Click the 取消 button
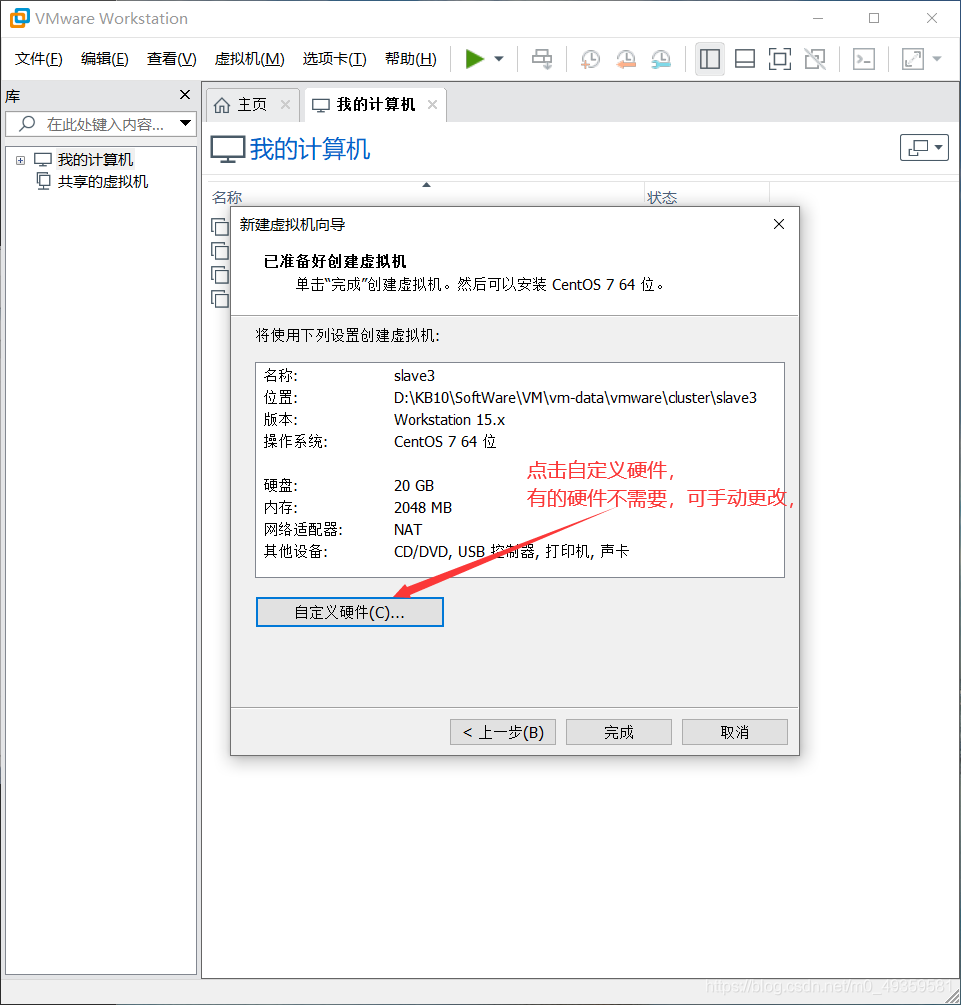Image resolution: width=961 pixels, height=1005 pixels. pyautogui.click(x=735, y=732)
